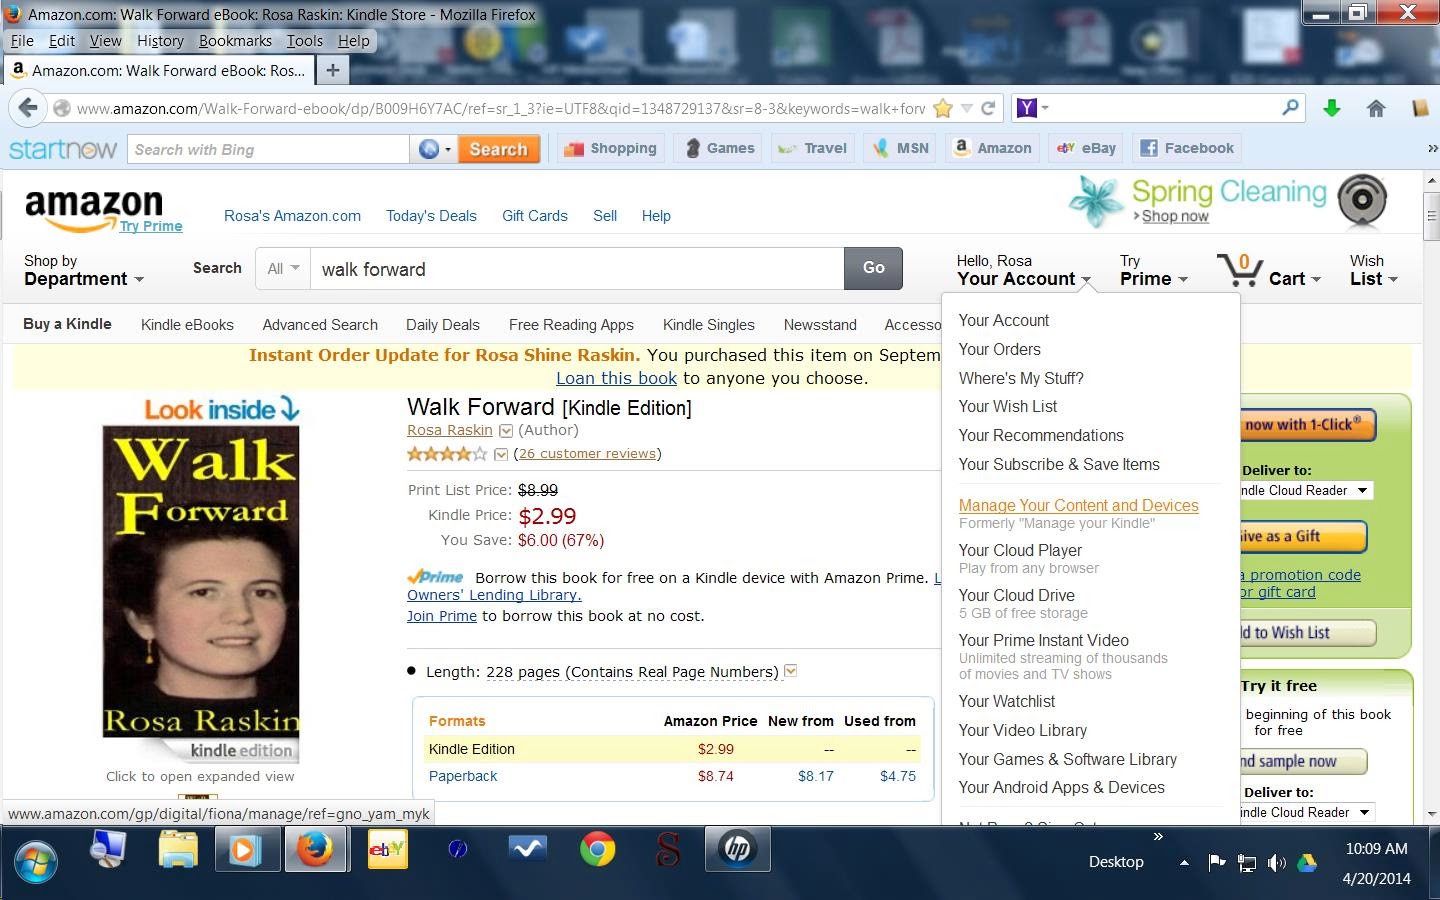1440x900 pixels.
Task: Select Manage Your Content and Devices
Action: [1079, 506]
